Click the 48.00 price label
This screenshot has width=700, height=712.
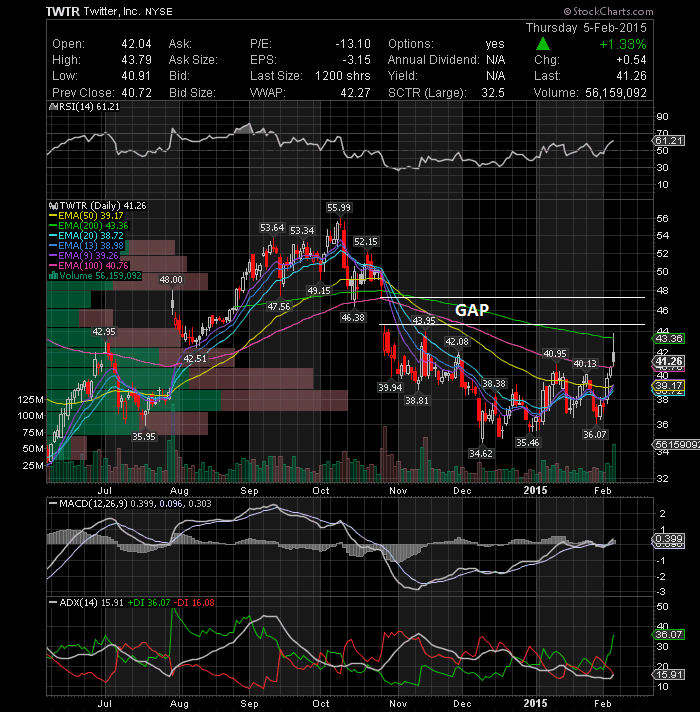(171, 280)
